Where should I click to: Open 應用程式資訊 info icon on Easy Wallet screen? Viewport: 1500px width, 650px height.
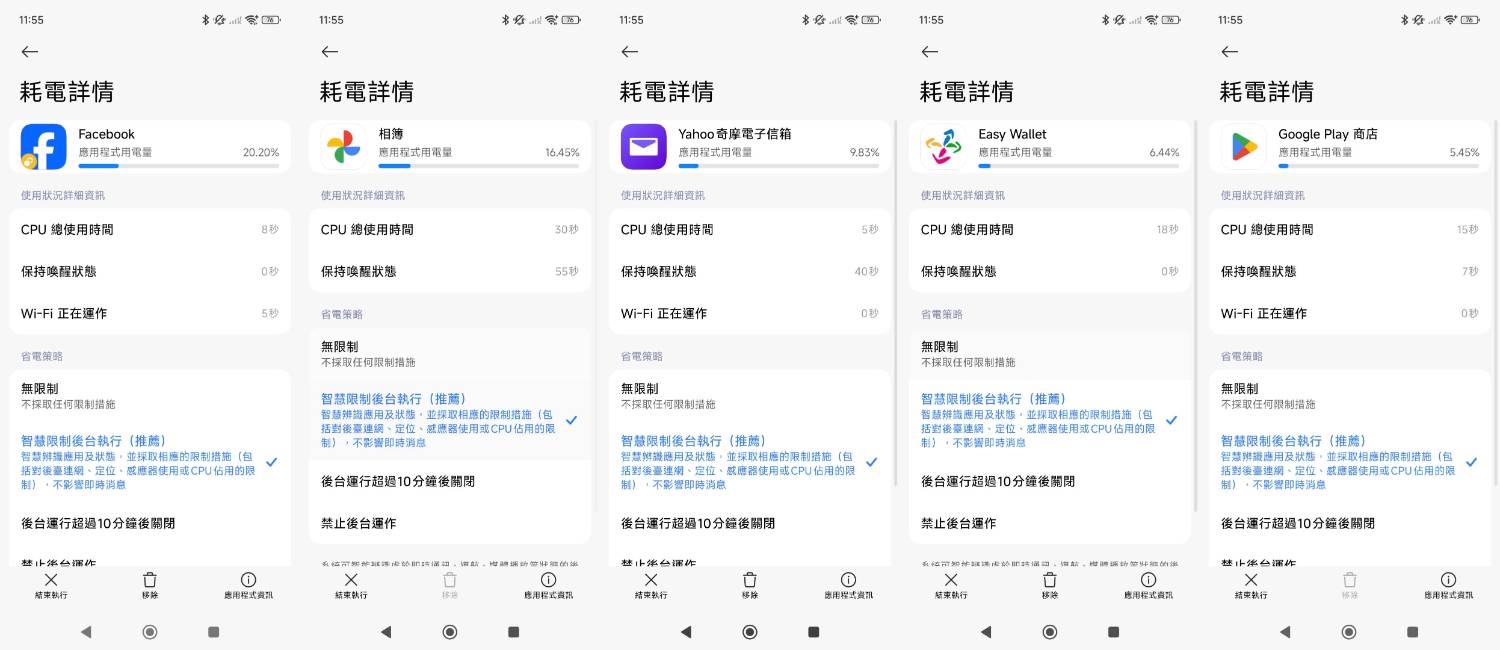[x=1148, y=585]
